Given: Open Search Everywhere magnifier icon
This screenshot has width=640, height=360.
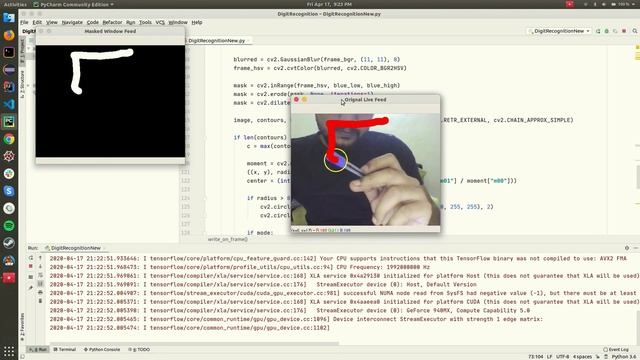Looking at the screenshot, I should point(635,31).
